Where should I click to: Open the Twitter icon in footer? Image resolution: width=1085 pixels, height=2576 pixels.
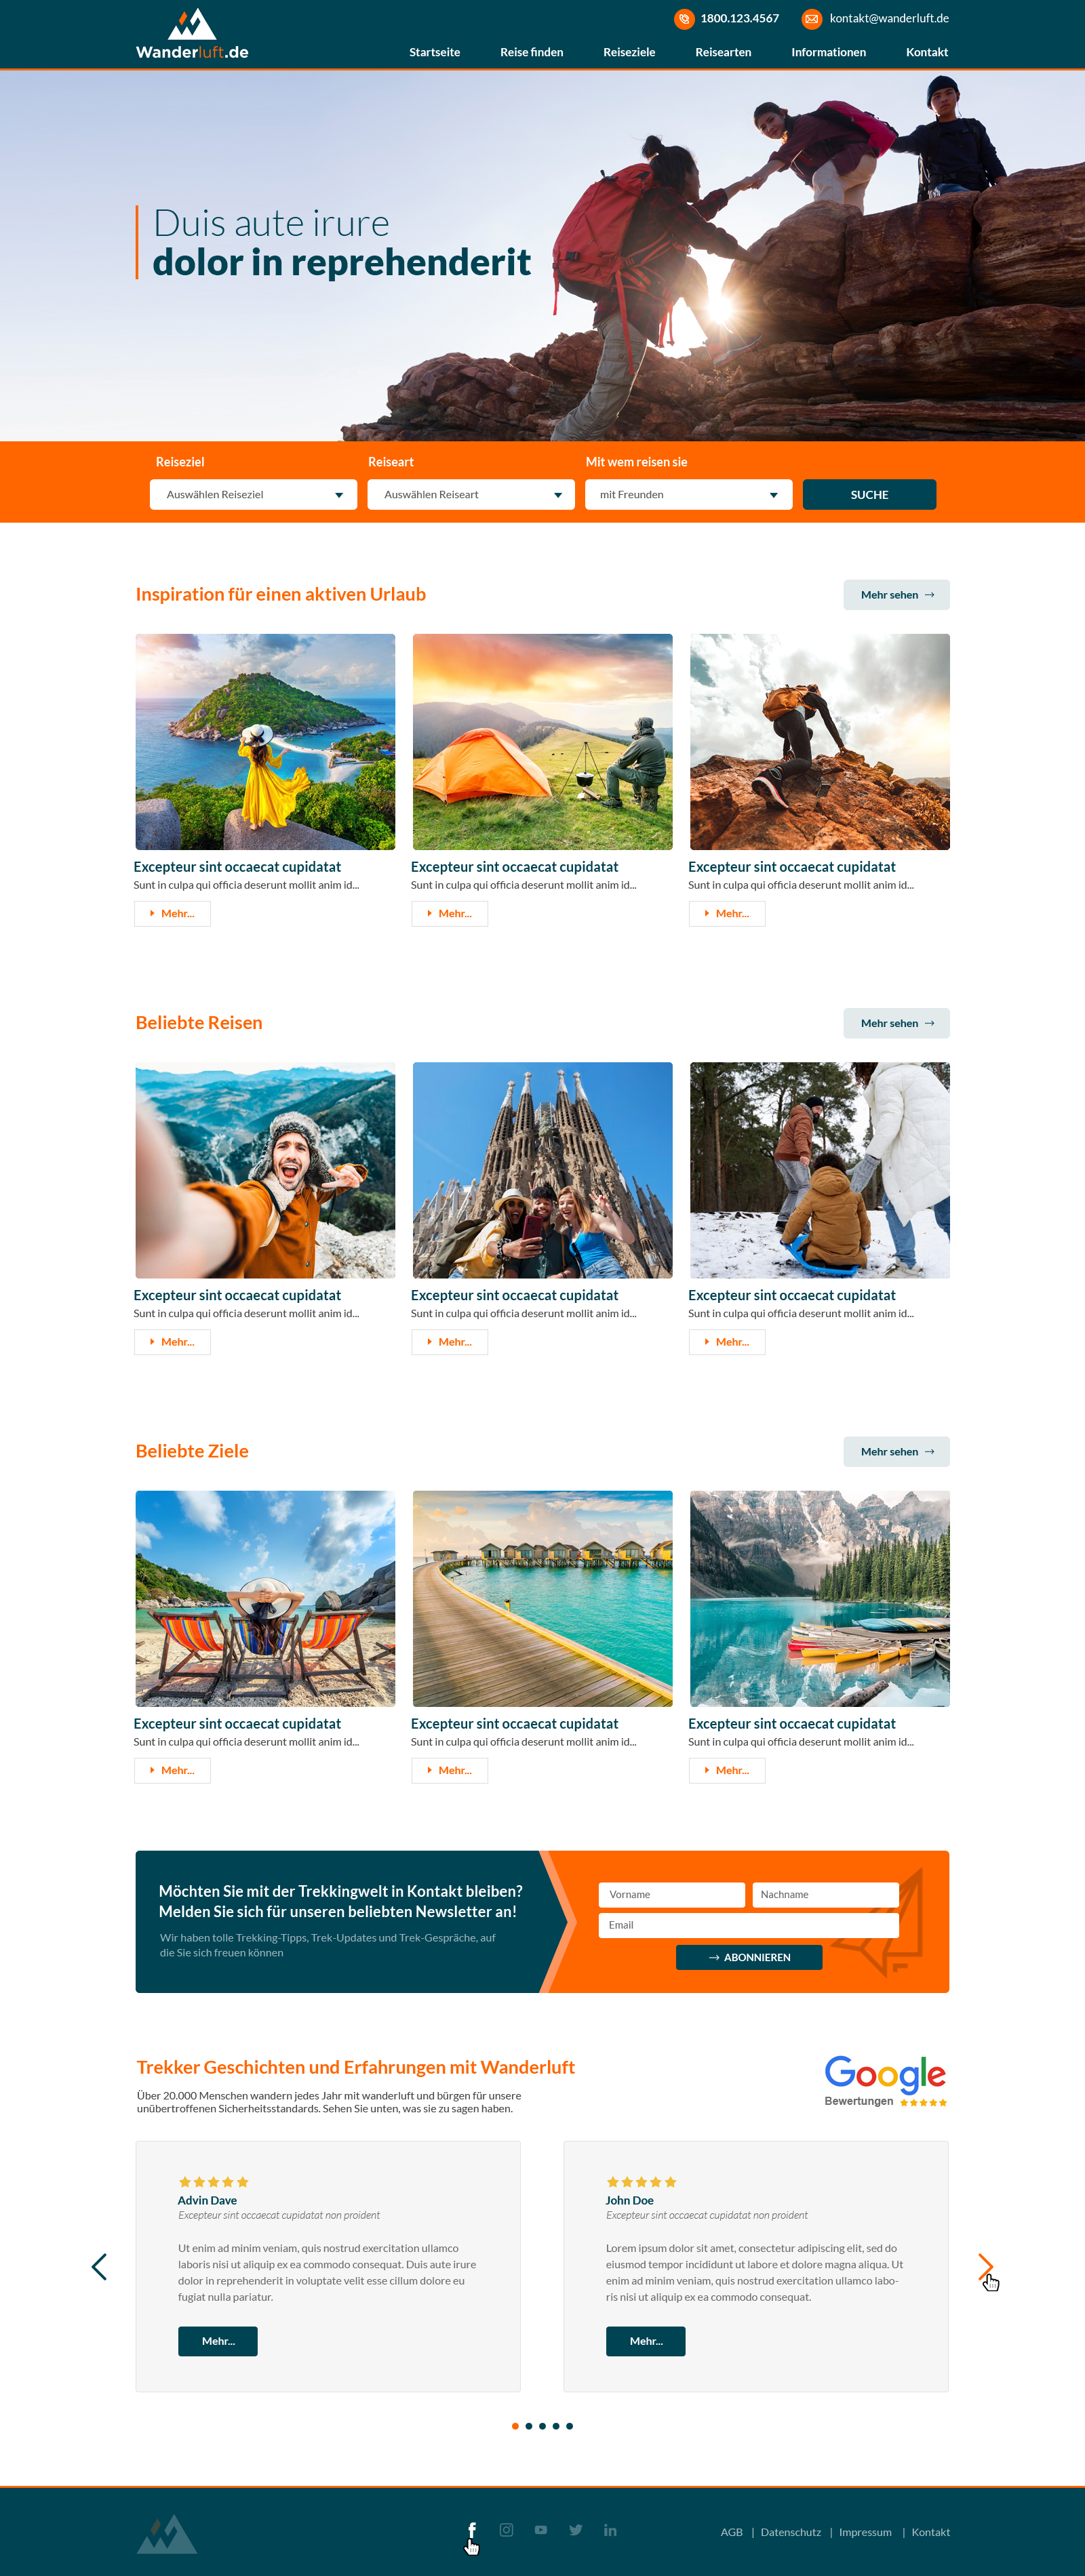(x=576, y=2530)
